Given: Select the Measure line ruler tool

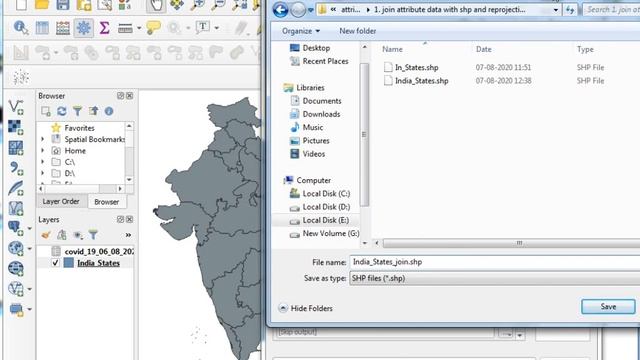Looking at the screenshot, I should [x=125, y=28].
